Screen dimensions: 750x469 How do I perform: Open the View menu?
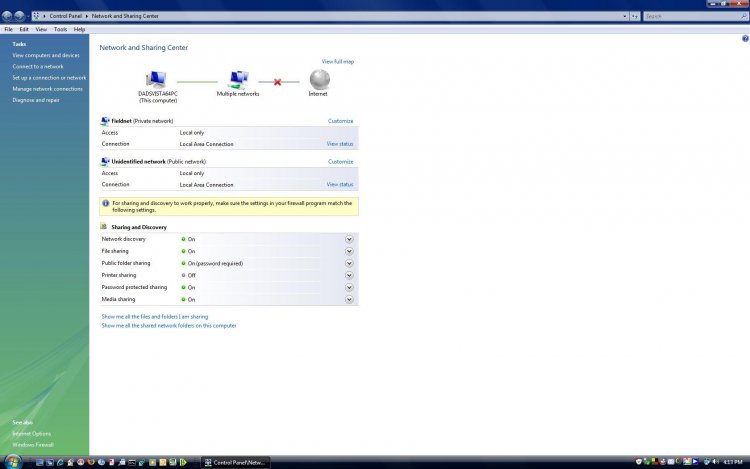click(x=41, y=29)
